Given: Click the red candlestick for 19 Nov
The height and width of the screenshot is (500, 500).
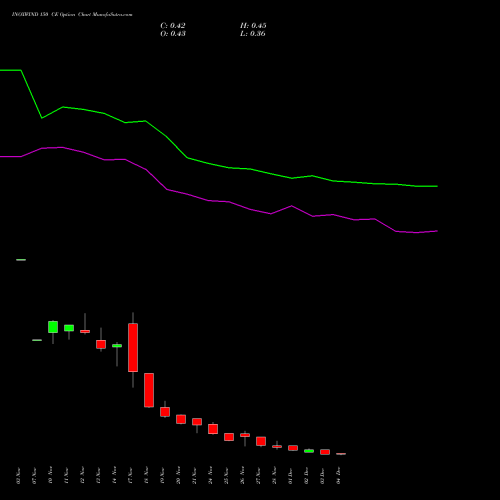Looking at the screenshot, I should tap(165, 412).
